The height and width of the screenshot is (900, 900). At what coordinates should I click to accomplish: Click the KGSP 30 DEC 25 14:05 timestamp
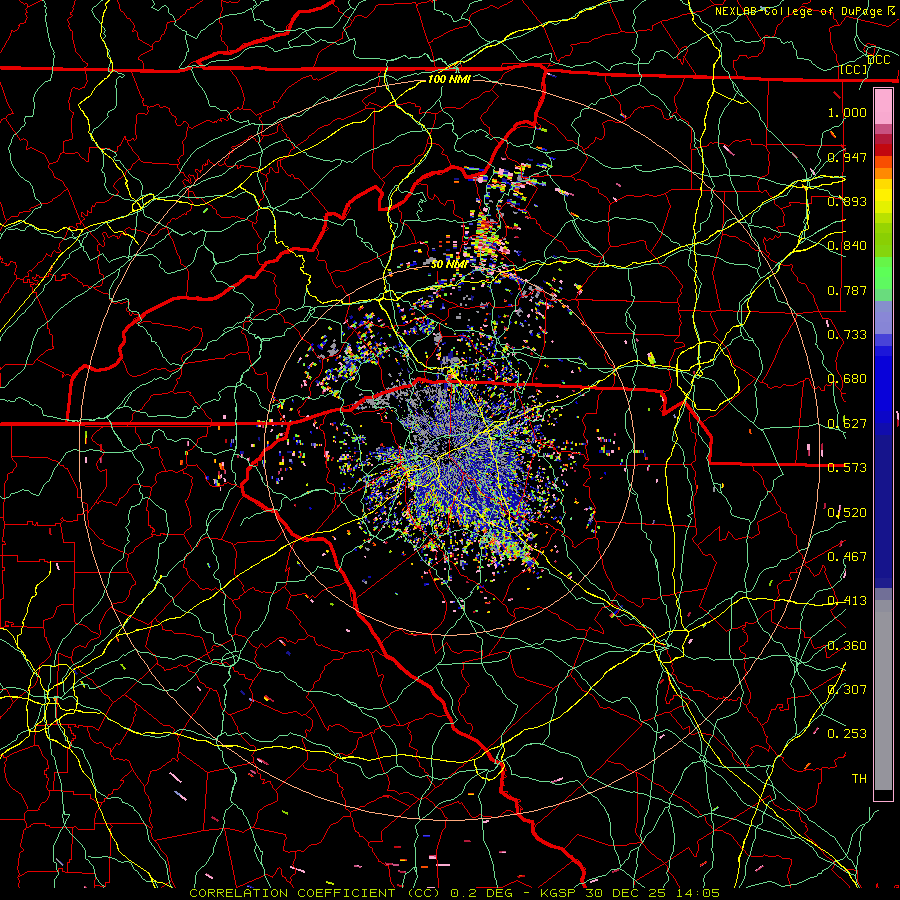(630, 893)
